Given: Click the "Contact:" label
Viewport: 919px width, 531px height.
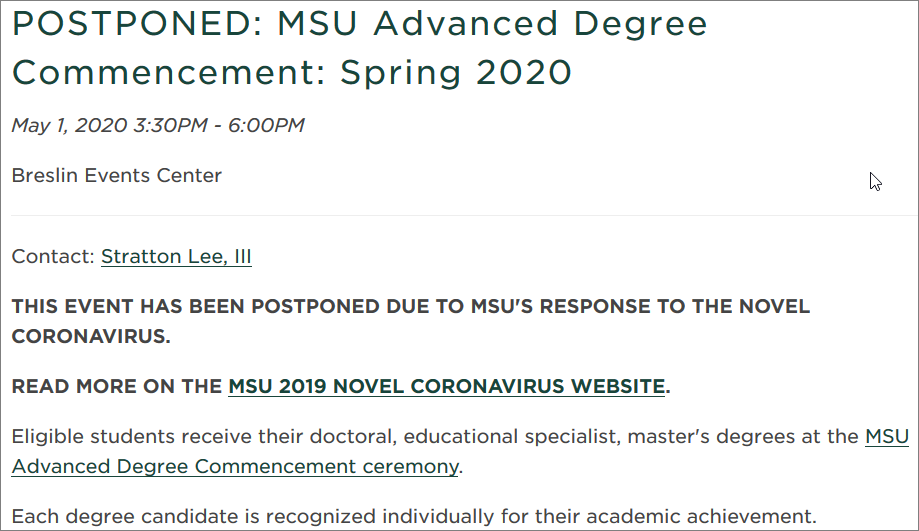Looking at the screenshot, I should (53, 257).
